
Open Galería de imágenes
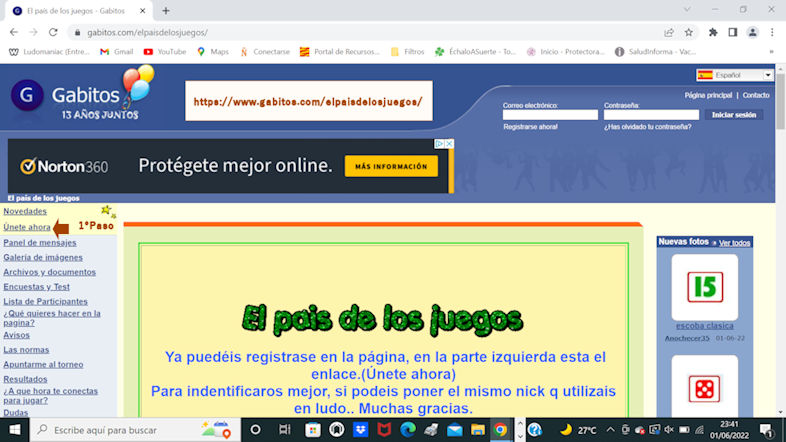(x=43, y=258)
